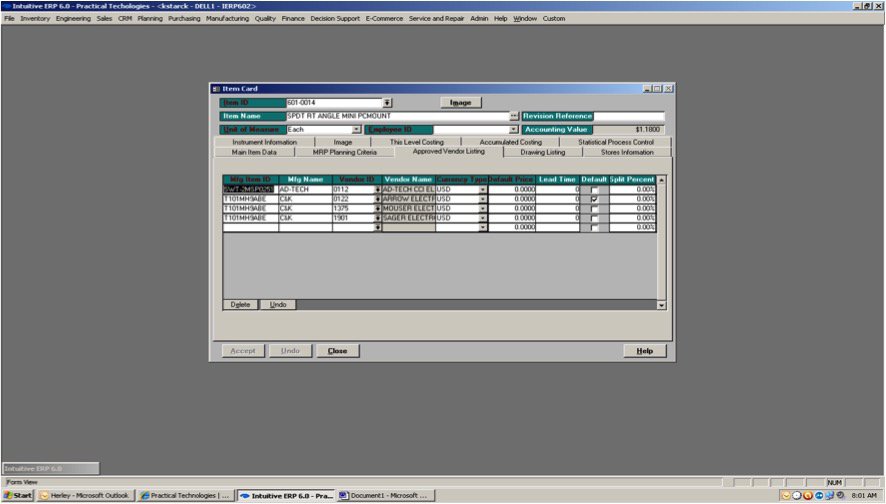Switch to Document1 - Microsoft Word taskbar item
Image resolution: width=886 pixels, height=504 pixels.
[385, 496]
